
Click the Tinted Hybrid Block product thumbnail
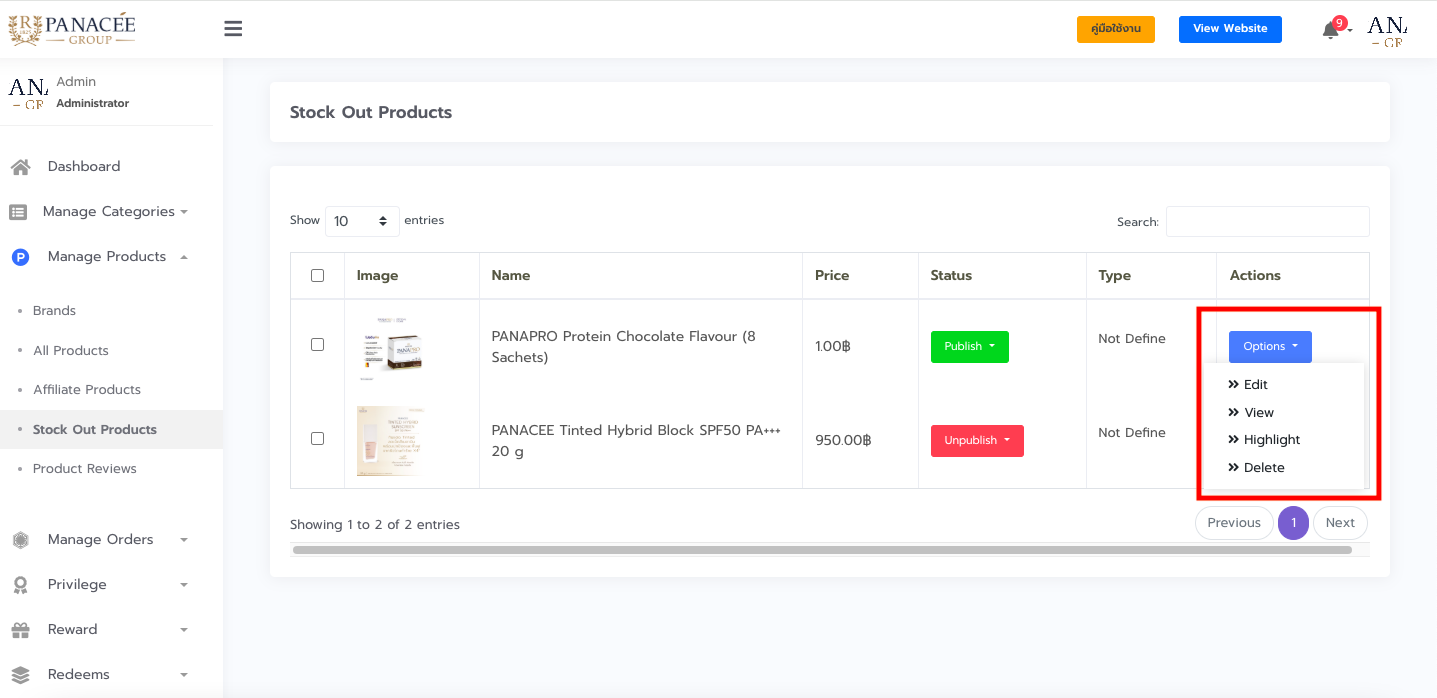pos(390,441)
